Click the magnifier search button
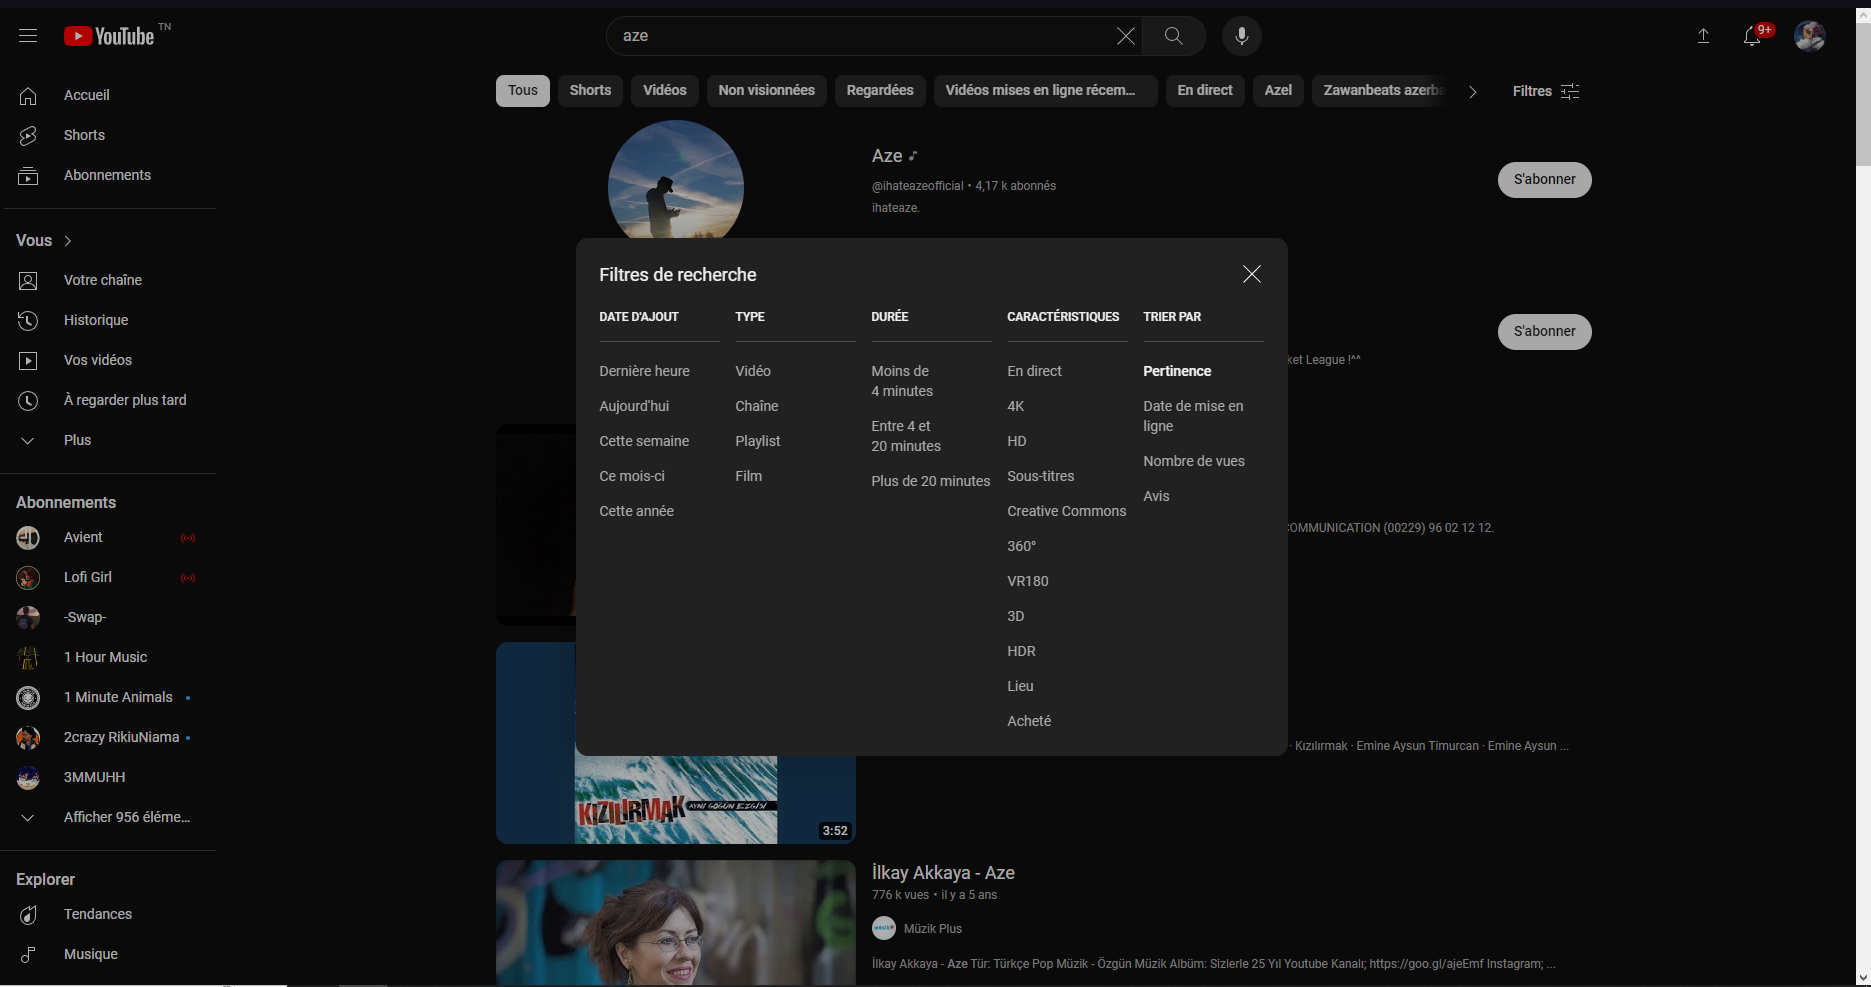 pyautogui.click(x=1173, y=36)
